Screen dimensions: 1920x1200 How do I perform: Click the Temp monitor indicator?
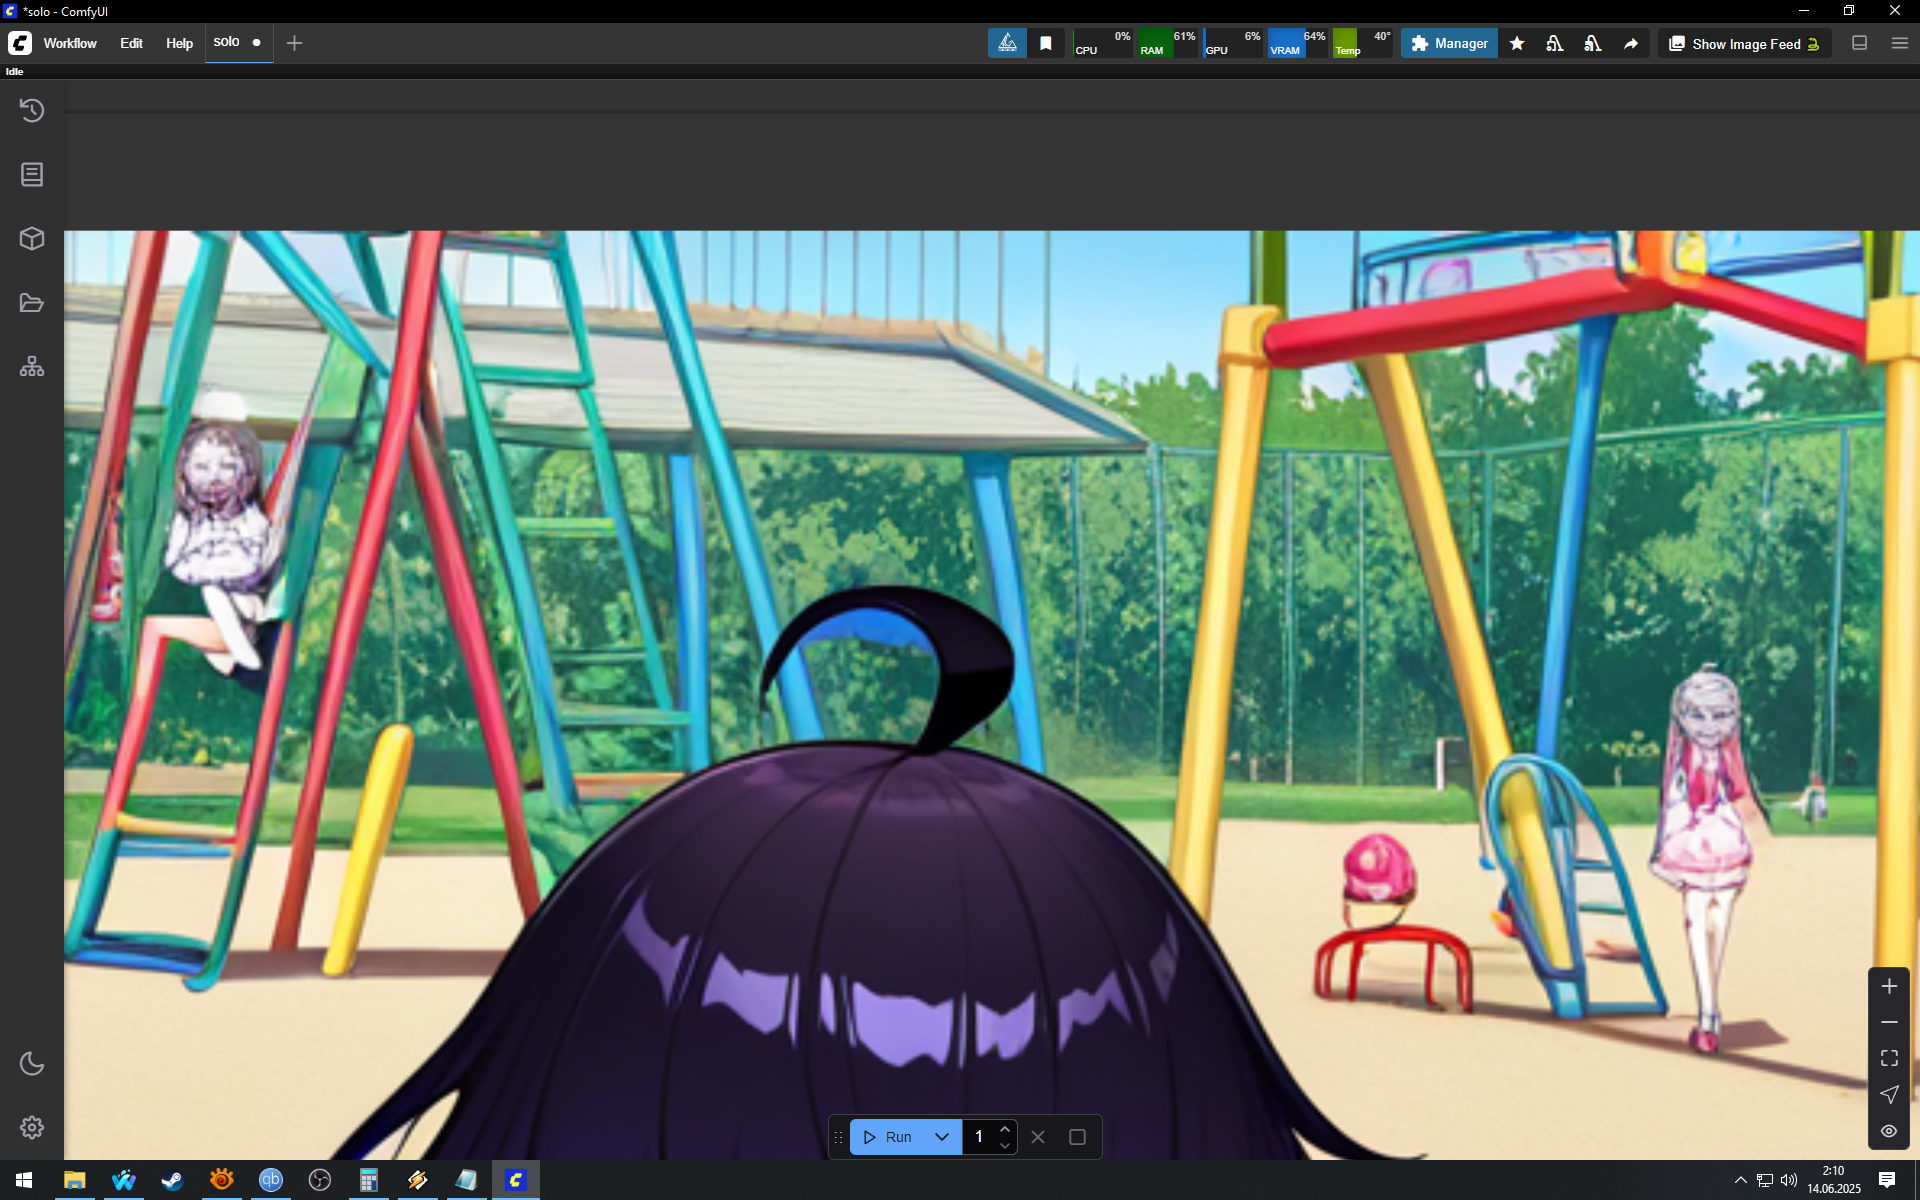click(x=1362, y=43)
